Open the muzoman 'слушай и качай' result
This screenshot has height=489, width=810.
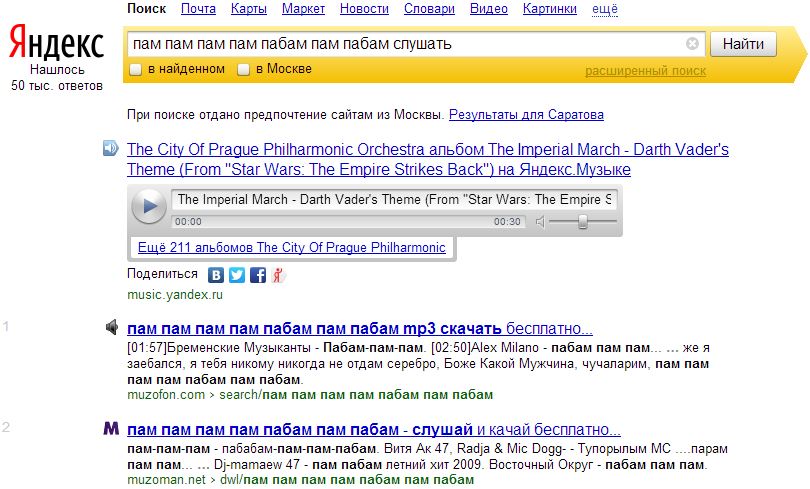pyautogui.click(x=373, y=430)
